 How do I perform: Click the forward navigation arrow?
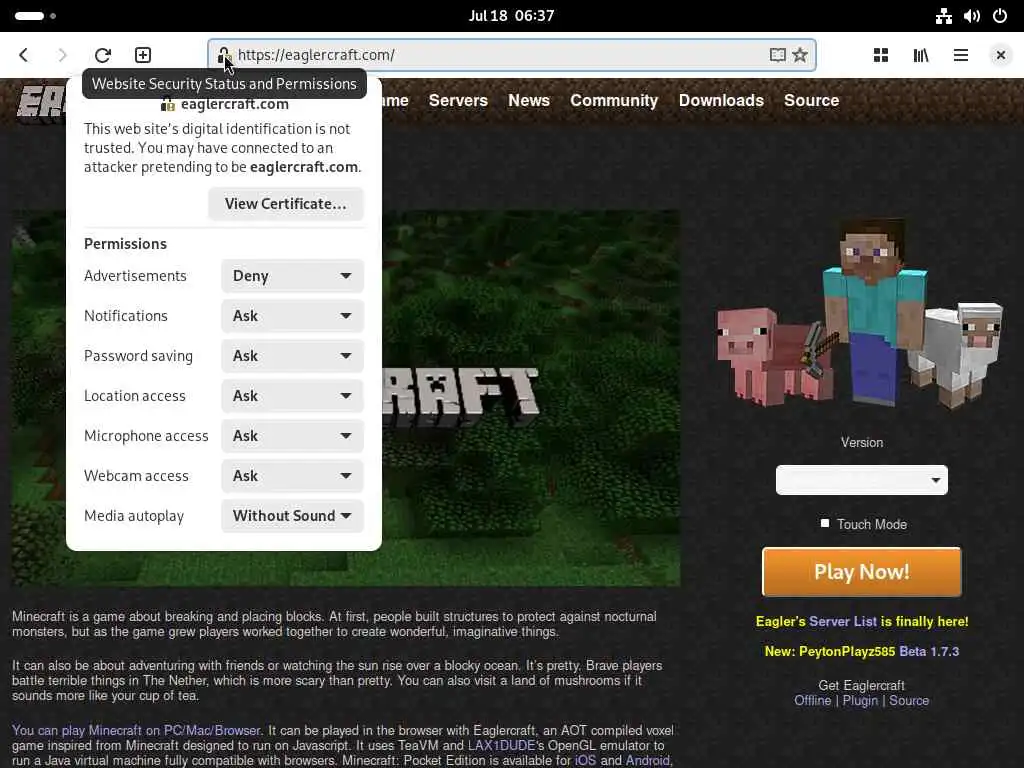[62, 55]
